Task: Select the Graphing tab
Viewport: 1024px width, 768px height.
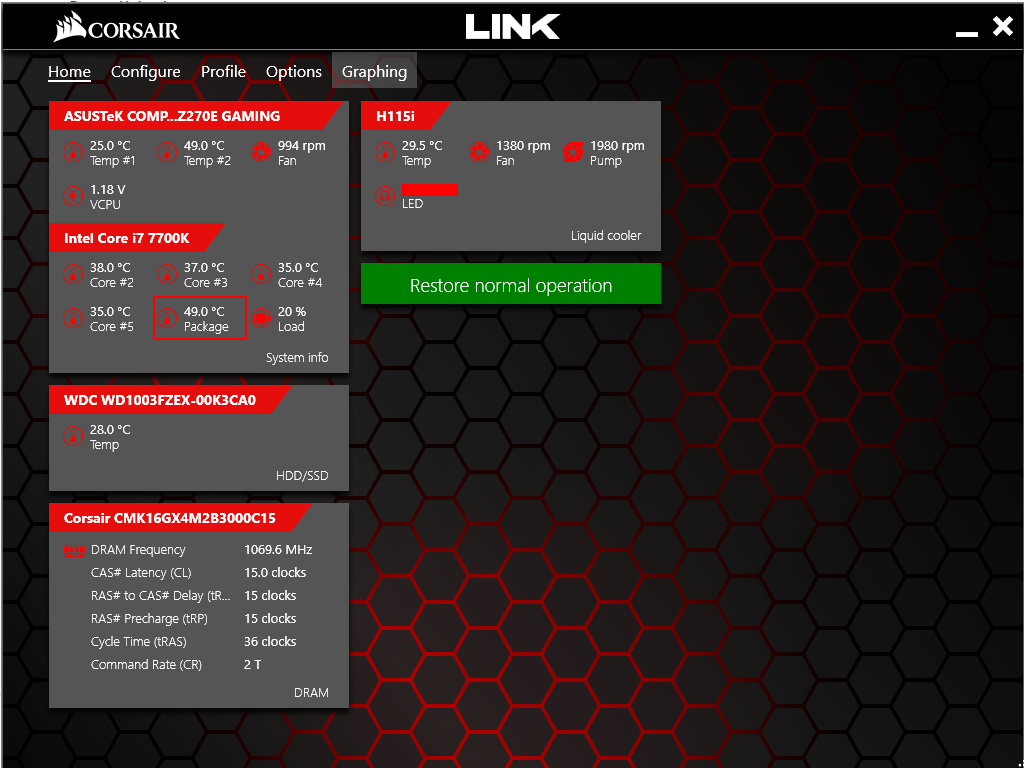Action: point(374,72)
